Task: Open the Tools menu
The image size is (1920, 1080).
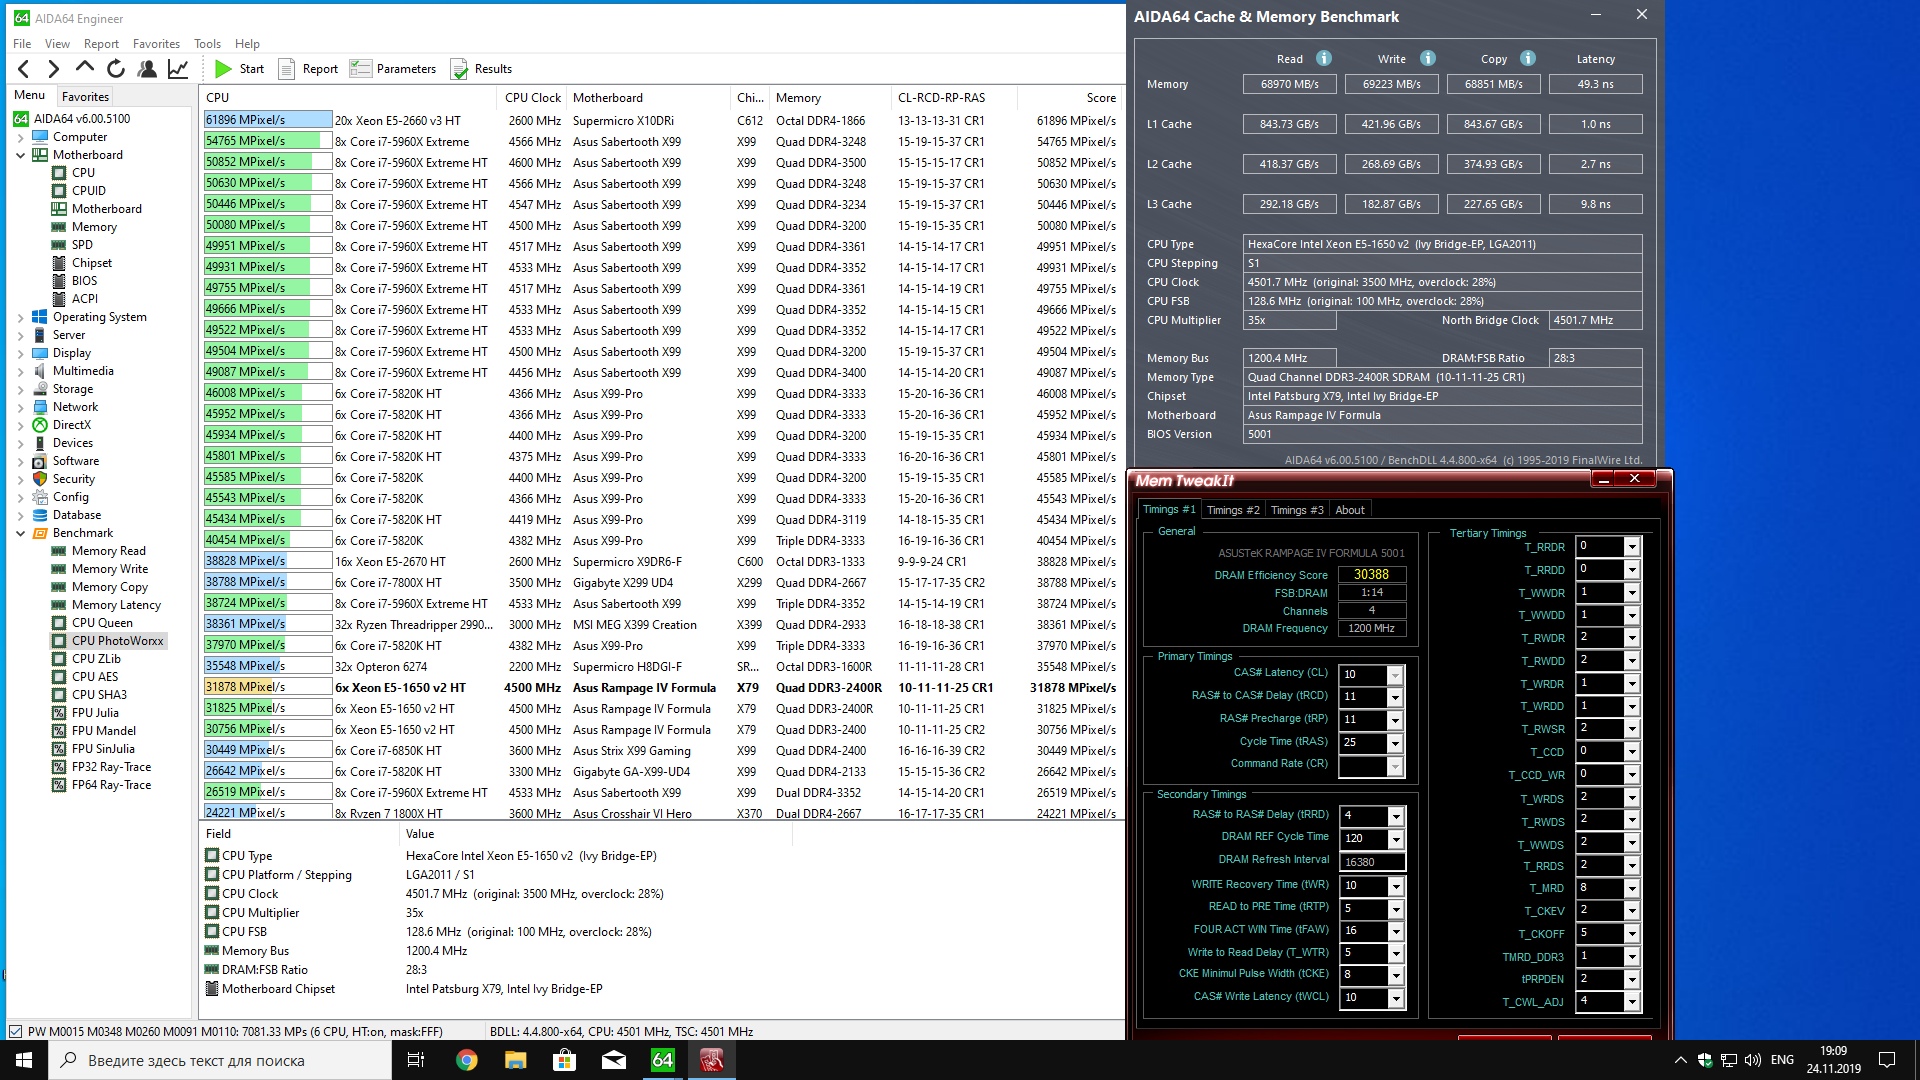Action: click(x=207, y=44)
